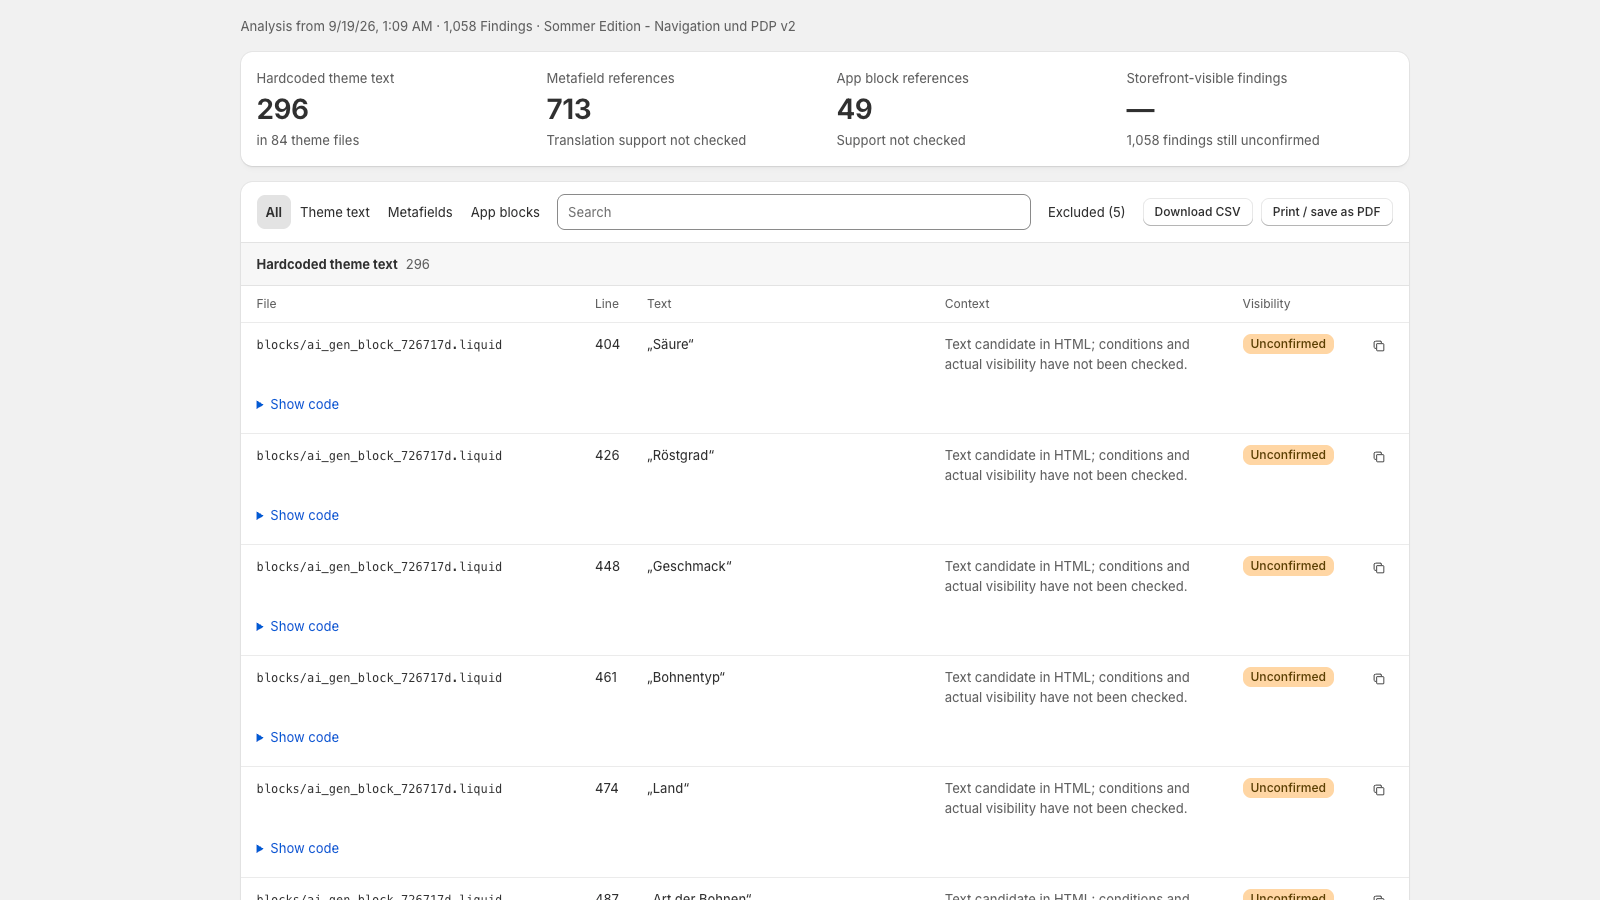The height and width of the screenshot is (900, 1600).
Task: Expand Show code for line 426
Action: tap(298, 515)
